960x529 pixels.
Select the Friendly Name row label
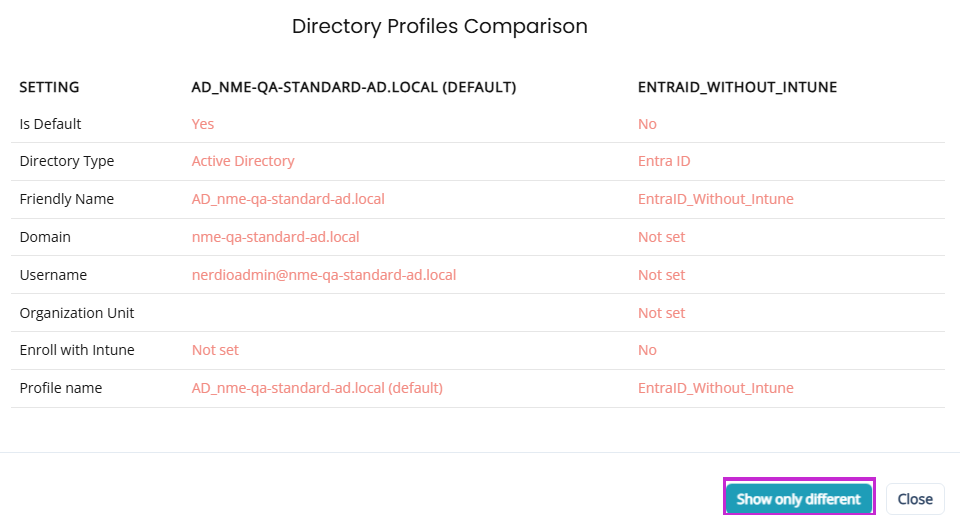[66, 198]
